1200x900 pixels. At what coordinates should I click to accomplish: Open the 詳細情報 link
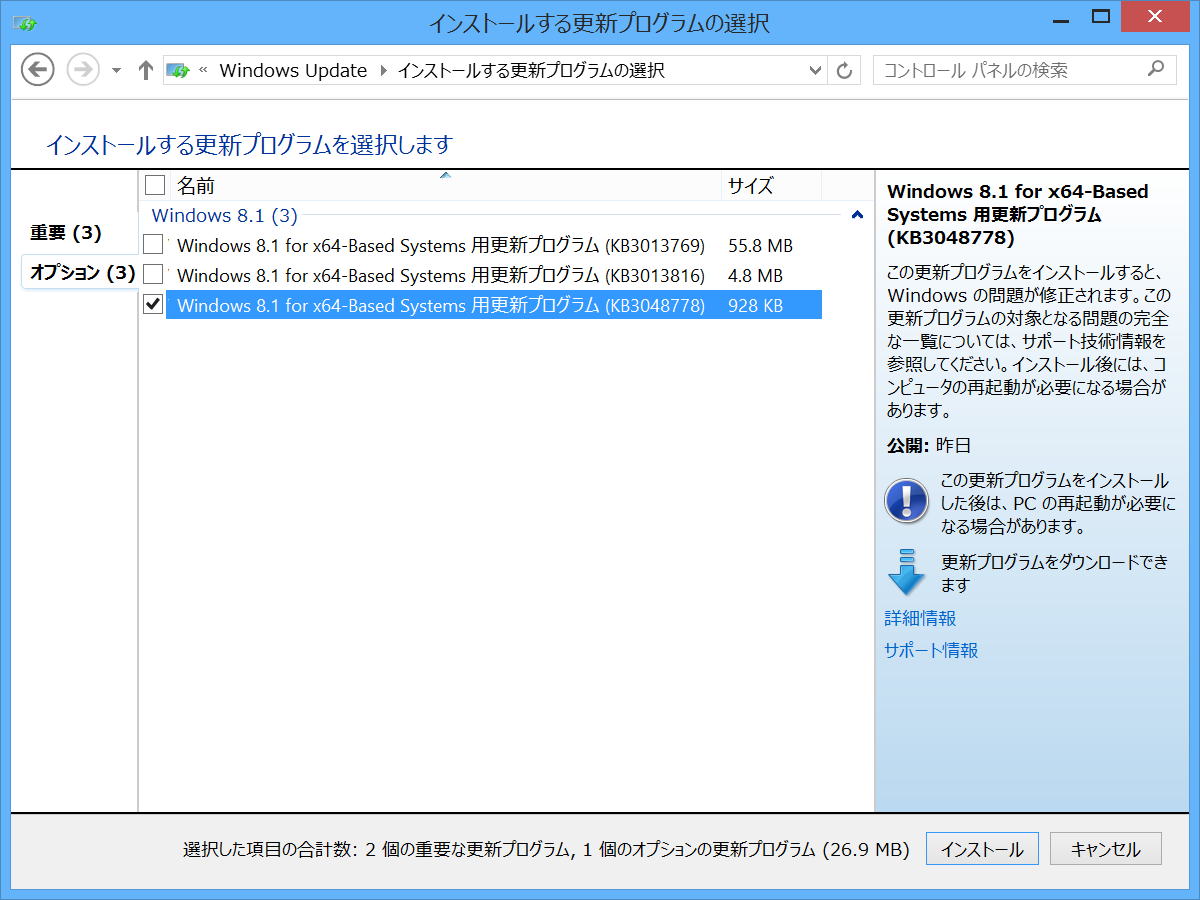coord(918,618)
